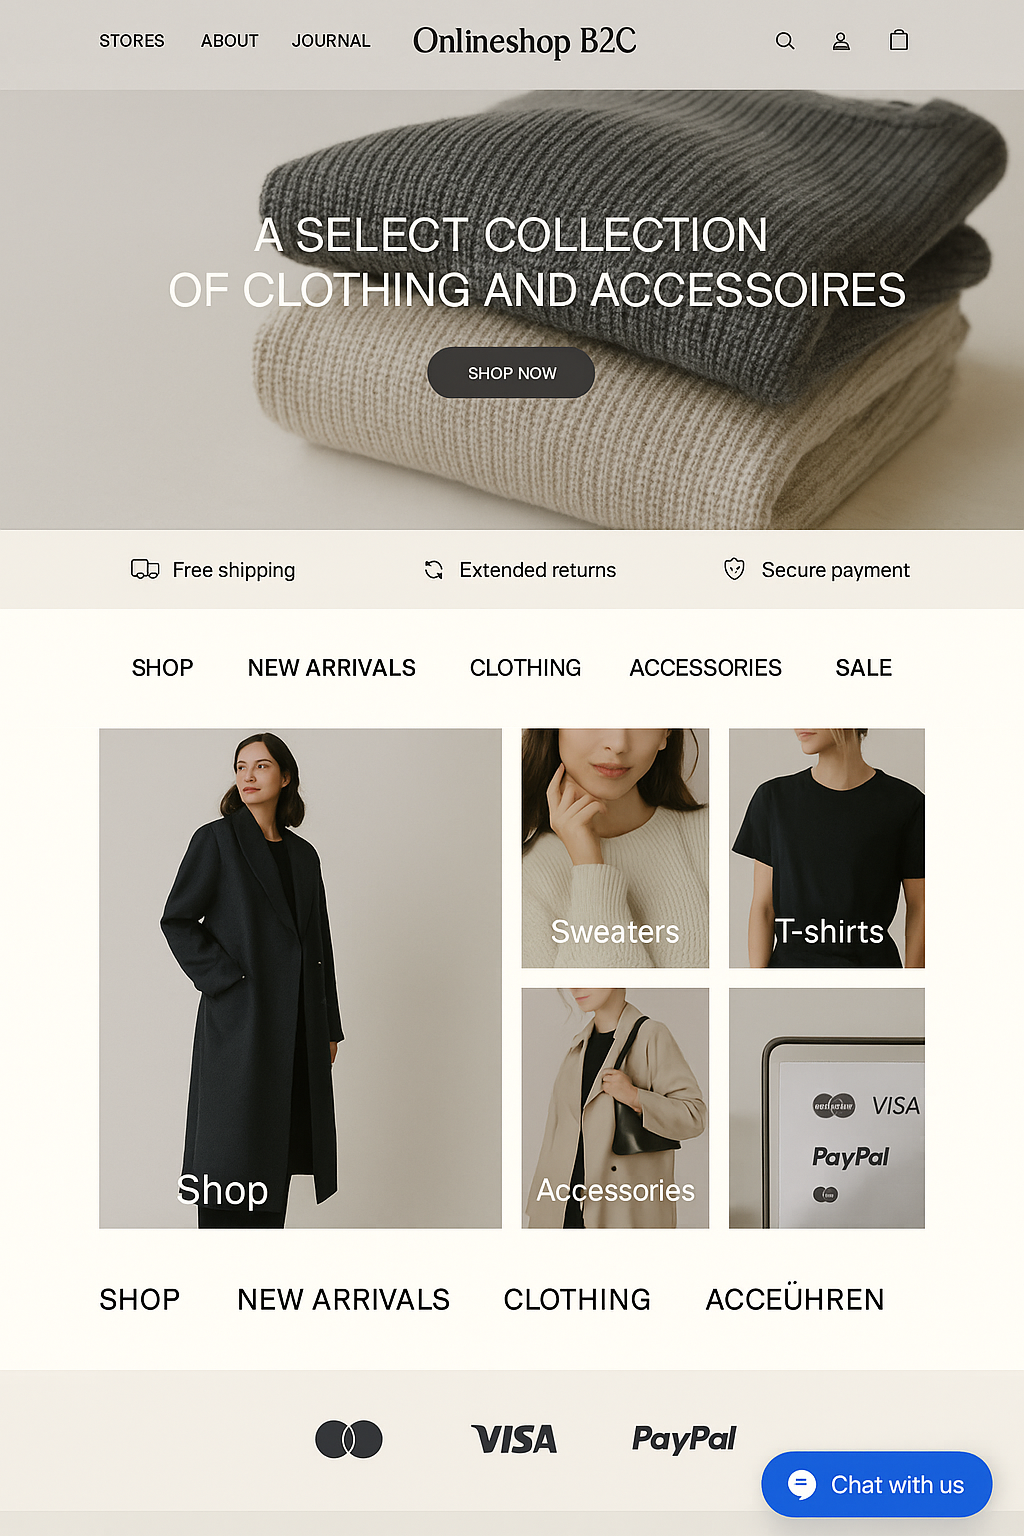Open the Sweaters category tile
This screenshot has height=1536, width=1024.
click(615, 848)
